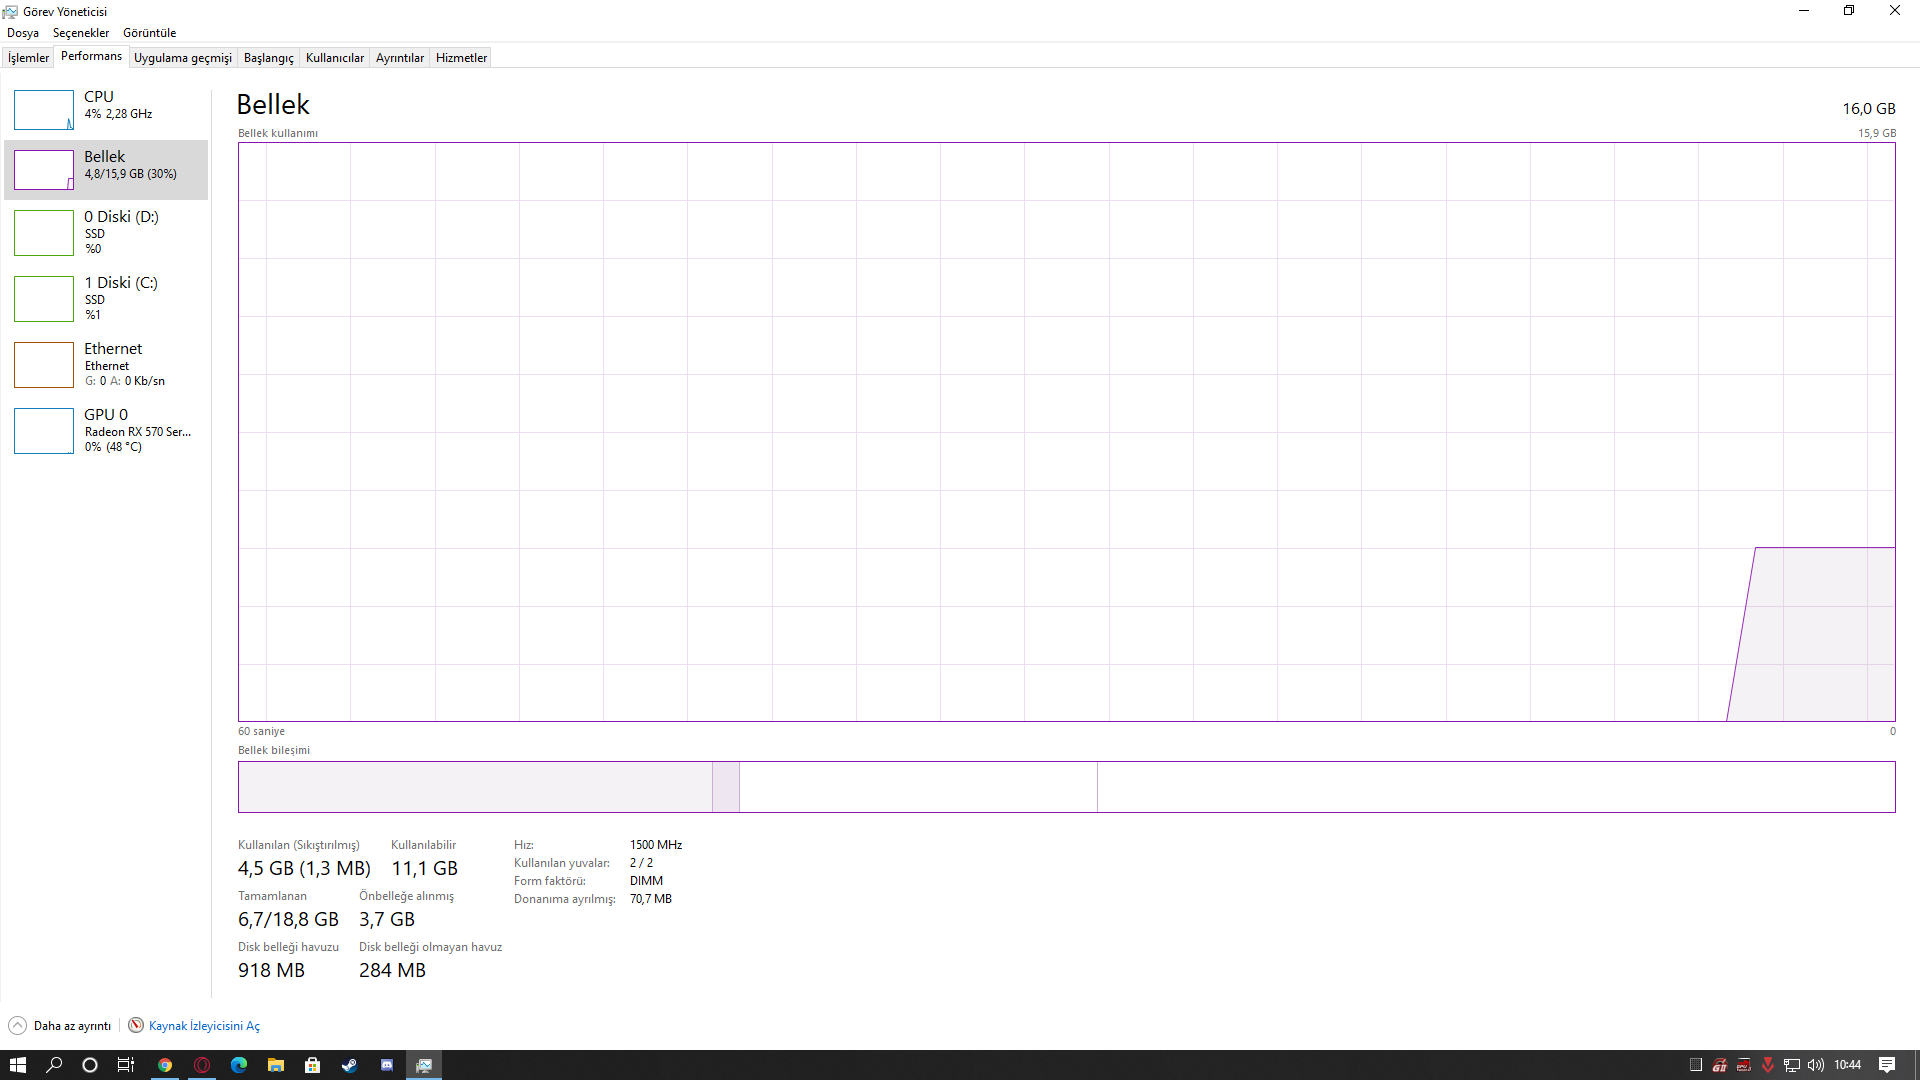Image resolution: width=1920 pixels, height=1080 pixels.
Task: Switch to Uygulama geçmişi tab
Action: pyautogui.click(x=182, y=58)
